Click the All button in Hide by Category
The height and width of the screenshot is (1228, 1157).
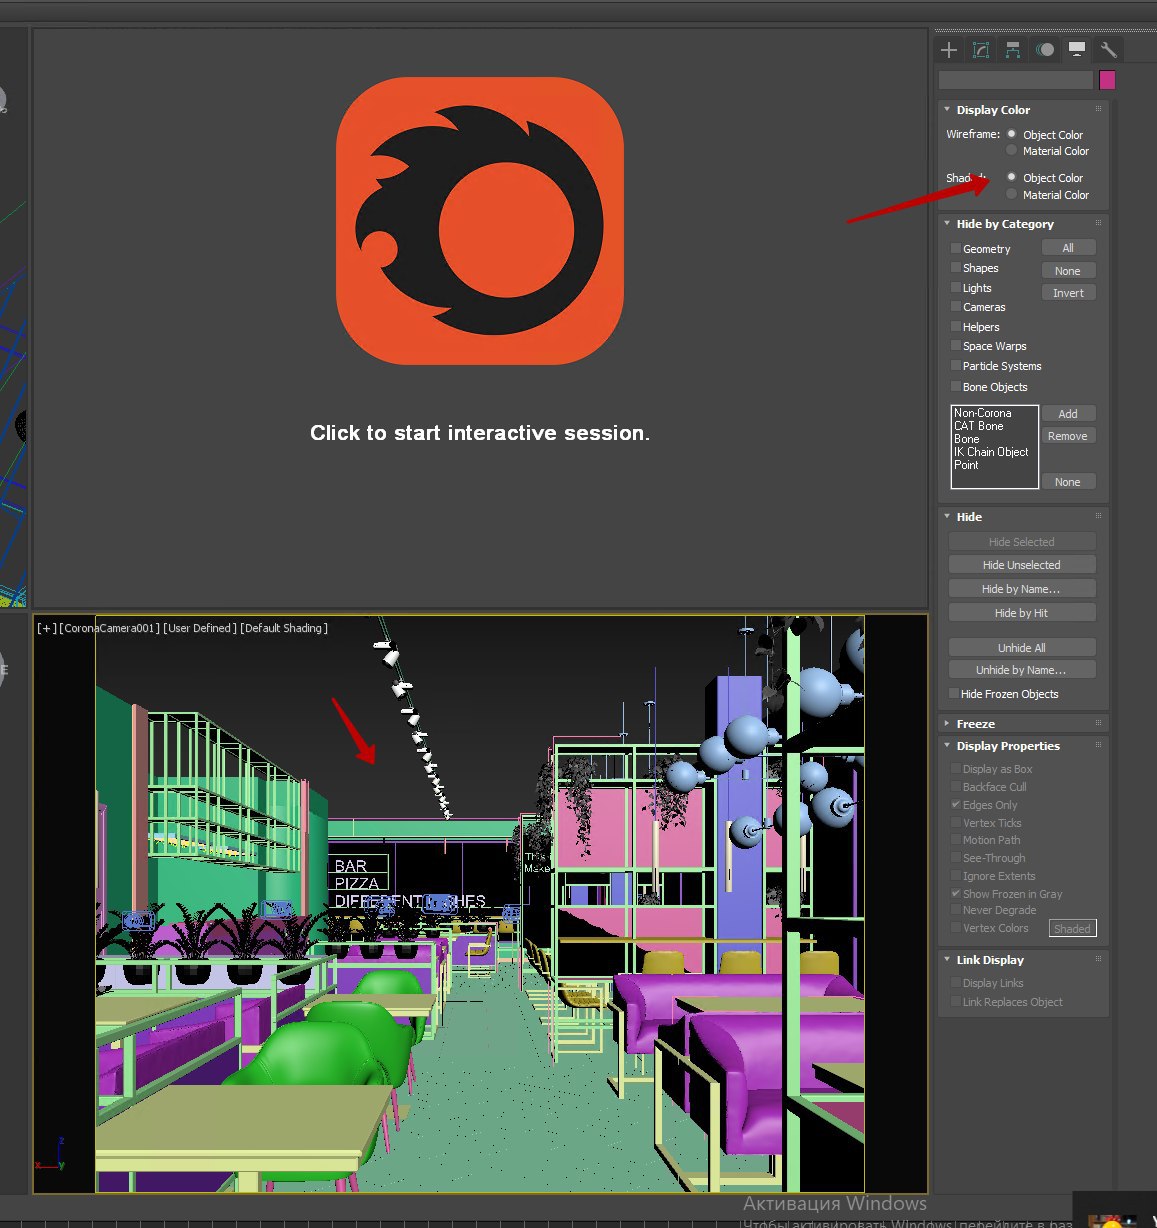click(1068, 248)
